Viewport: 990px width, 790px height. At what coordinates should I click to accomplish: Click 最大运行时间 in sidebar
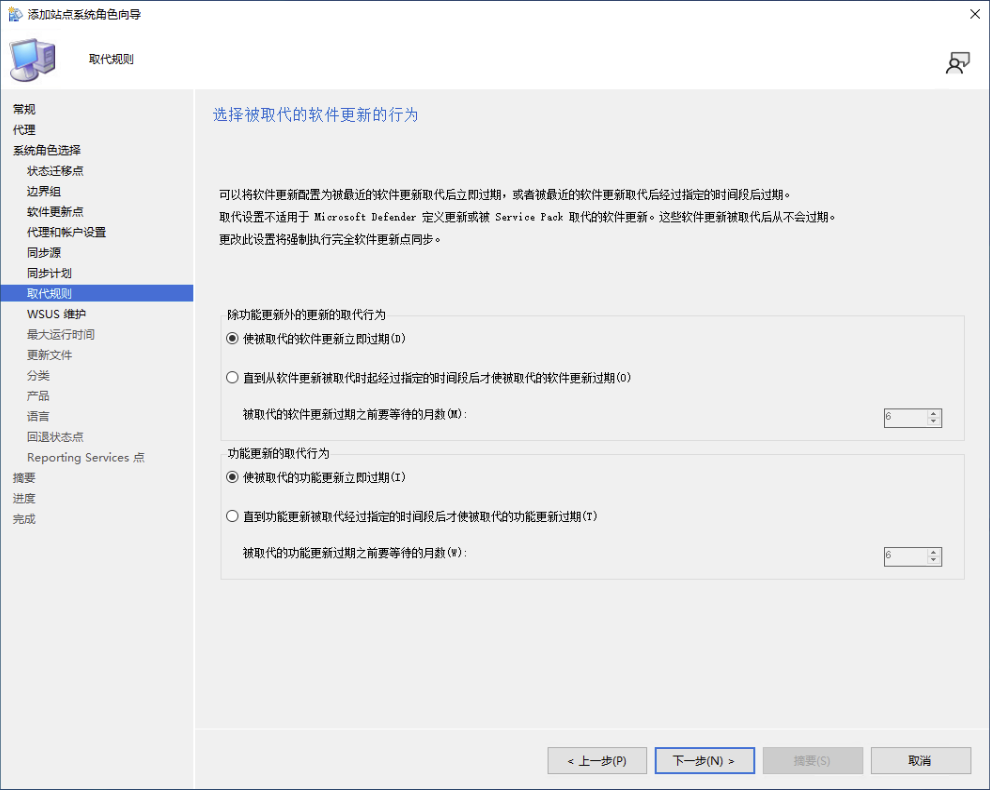[61, 334]
